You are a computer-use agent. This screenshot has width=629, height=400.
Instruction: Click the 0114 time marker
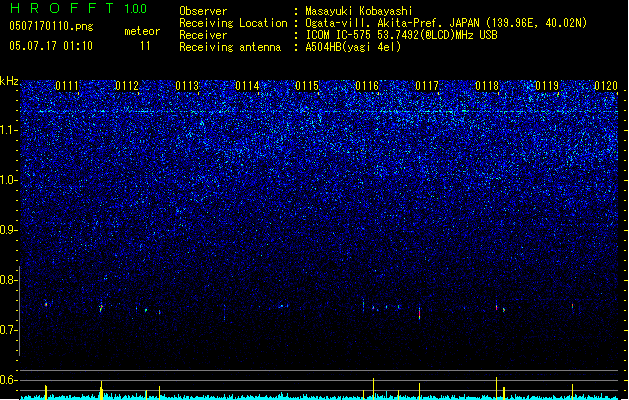click(247, 86)
